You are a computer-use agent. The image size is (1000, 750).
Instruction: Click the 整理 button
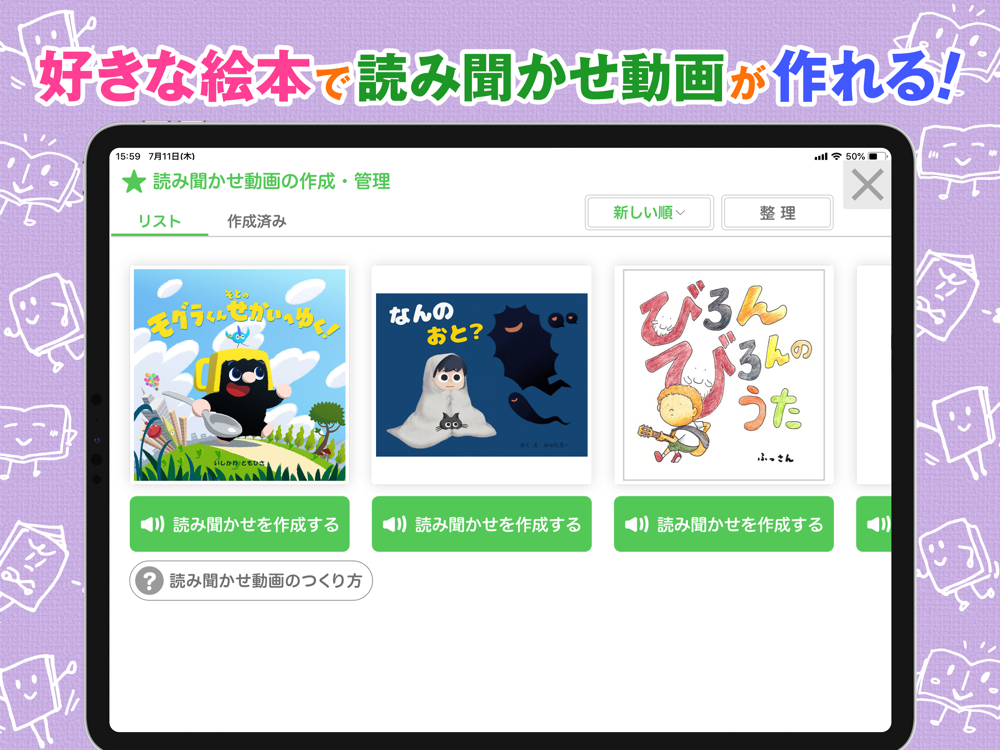(x=777, y=212)
